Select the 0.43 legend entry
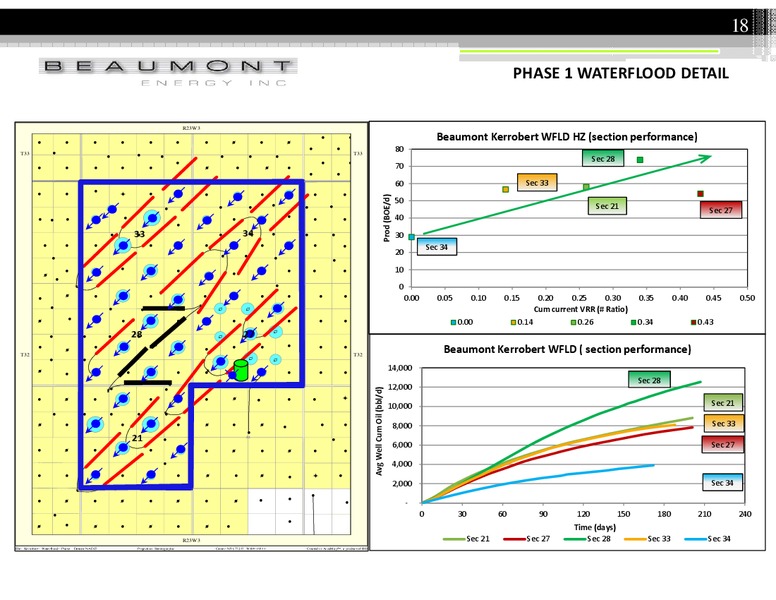Image resolution: width=776 pixels, height=600 pixels. tap(702, 322)
